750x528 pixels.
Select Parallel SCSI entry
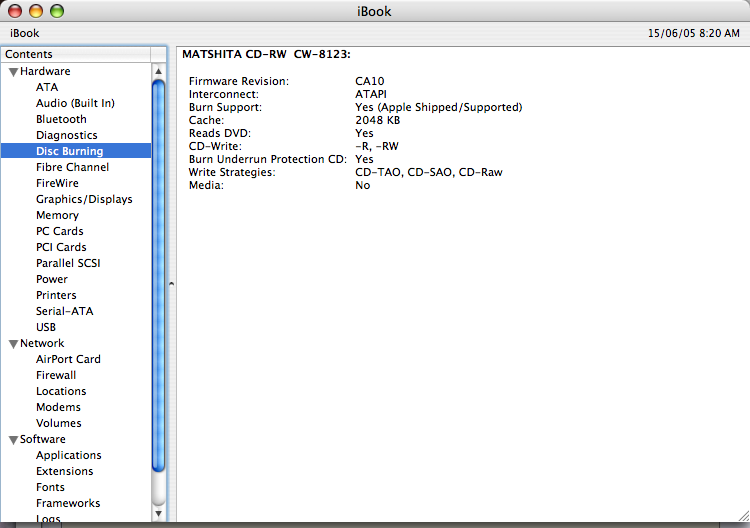[x=68, y=263]
